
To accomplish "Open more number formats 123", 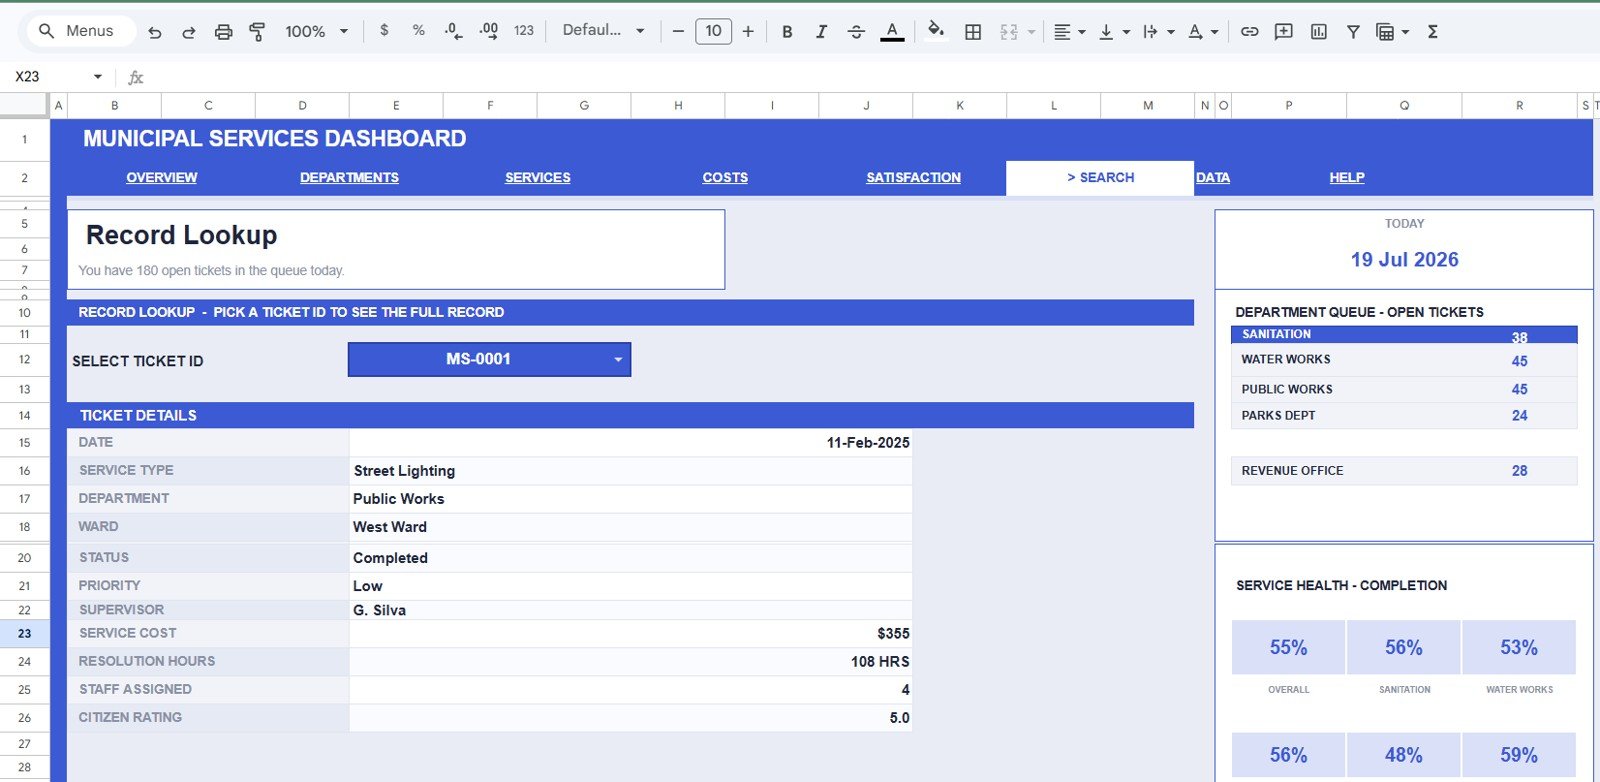I will (x=524, y=31).
